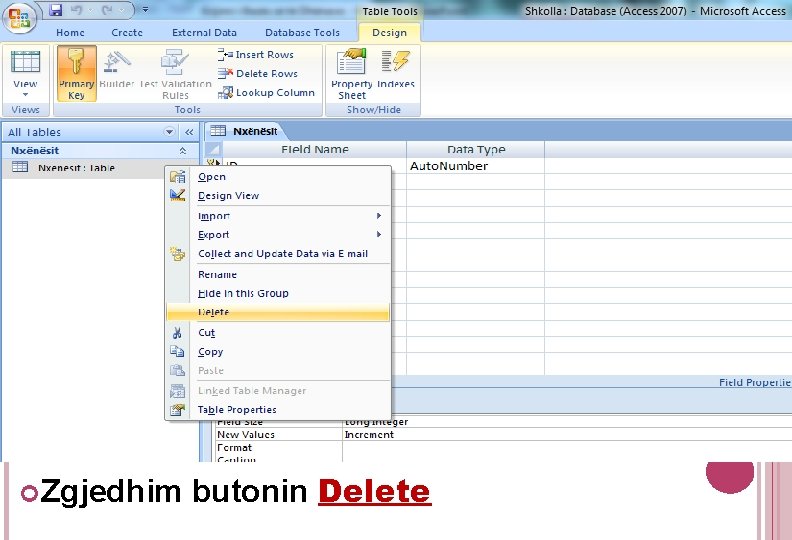Open the External Data tab
The width and height of the screenshot is (792, 540).
(204, 32)
